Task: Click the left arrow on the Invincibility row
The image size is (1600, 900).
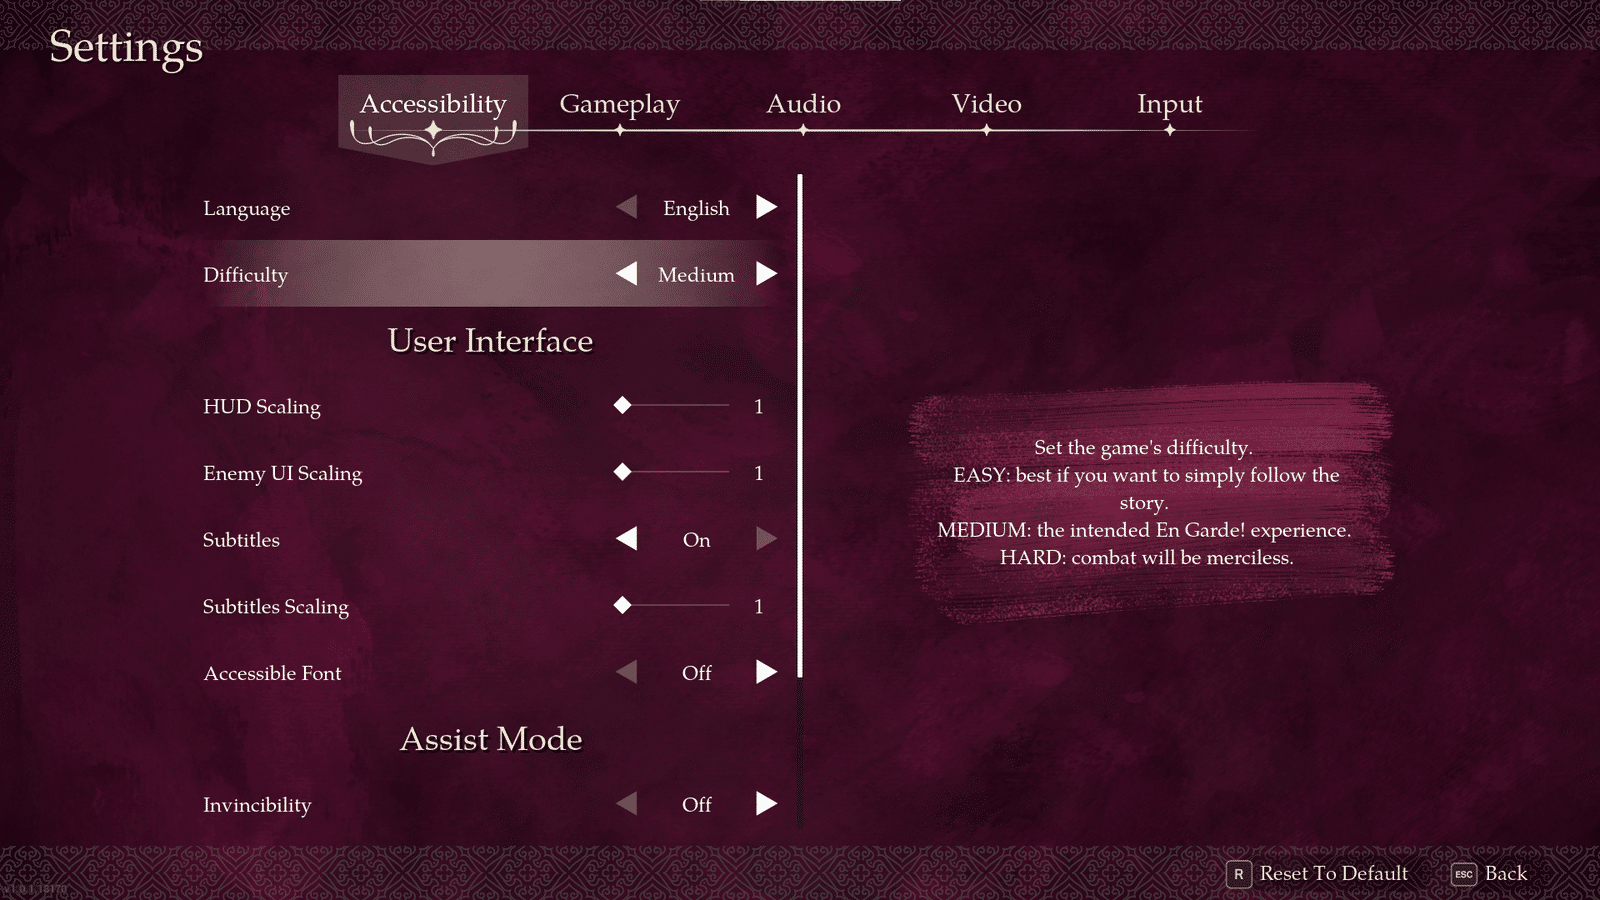Action: 627,804
